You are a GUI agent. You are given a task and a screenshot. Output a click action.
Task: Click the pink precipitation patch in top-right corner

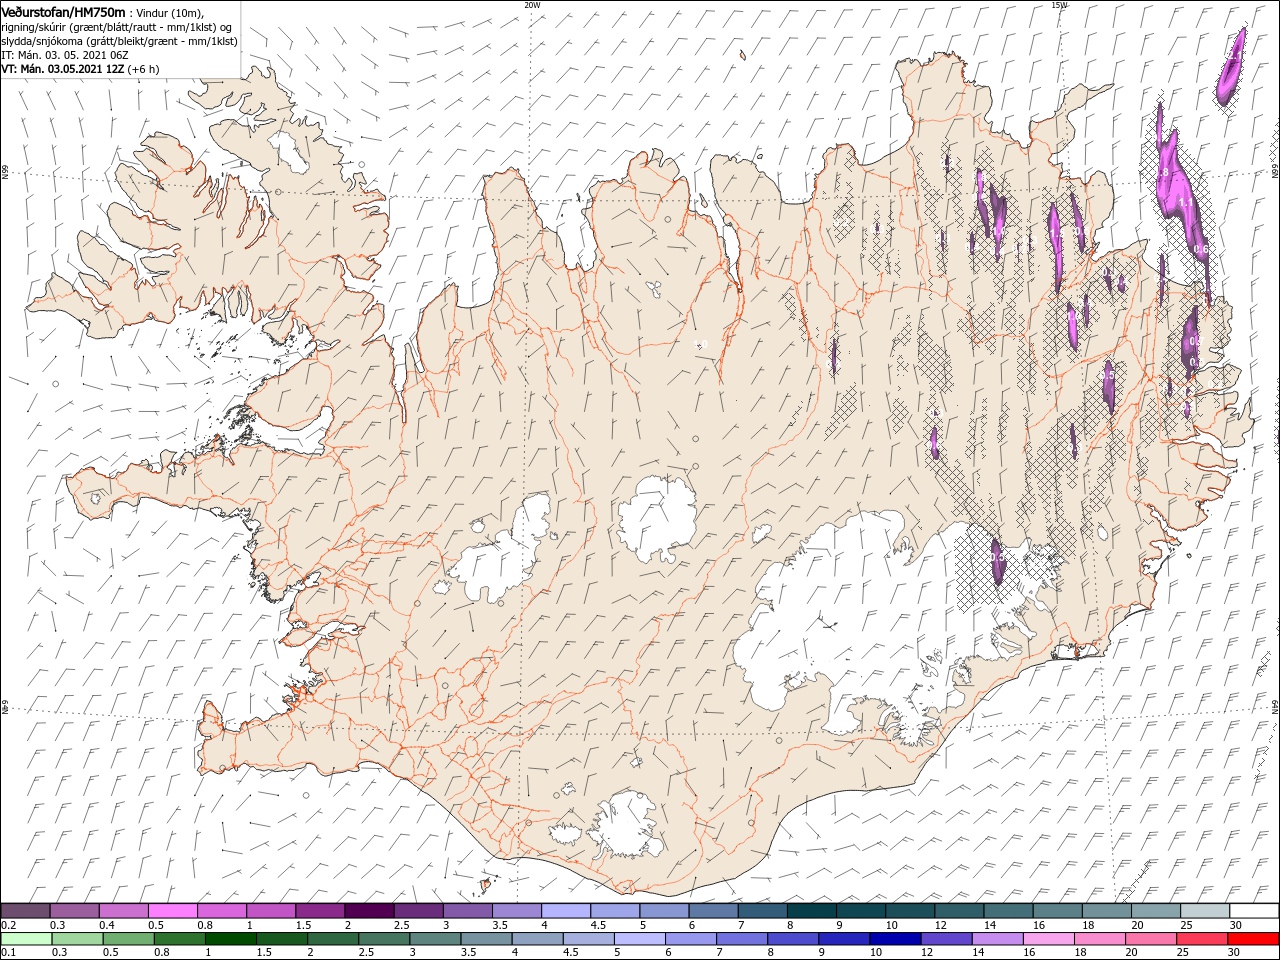[x=1231, y=67]
